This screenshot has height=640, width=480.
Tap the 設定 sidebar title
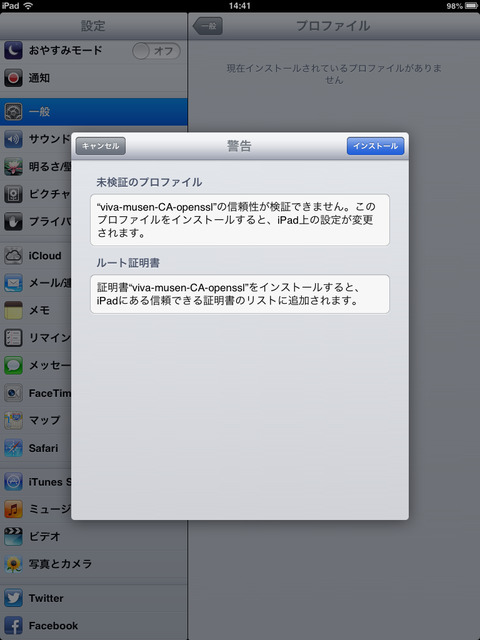pos(93,26)
